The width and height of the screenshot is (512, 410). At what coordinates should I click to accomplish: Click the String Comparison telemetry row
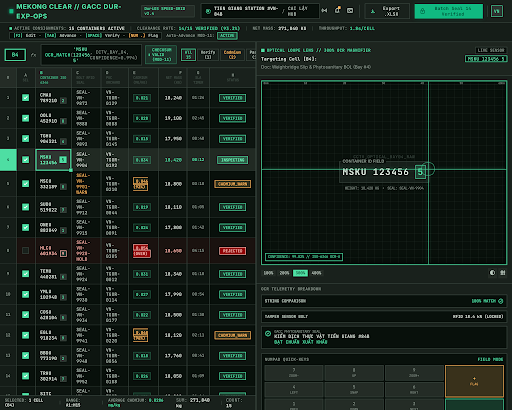tap(384, 301)
